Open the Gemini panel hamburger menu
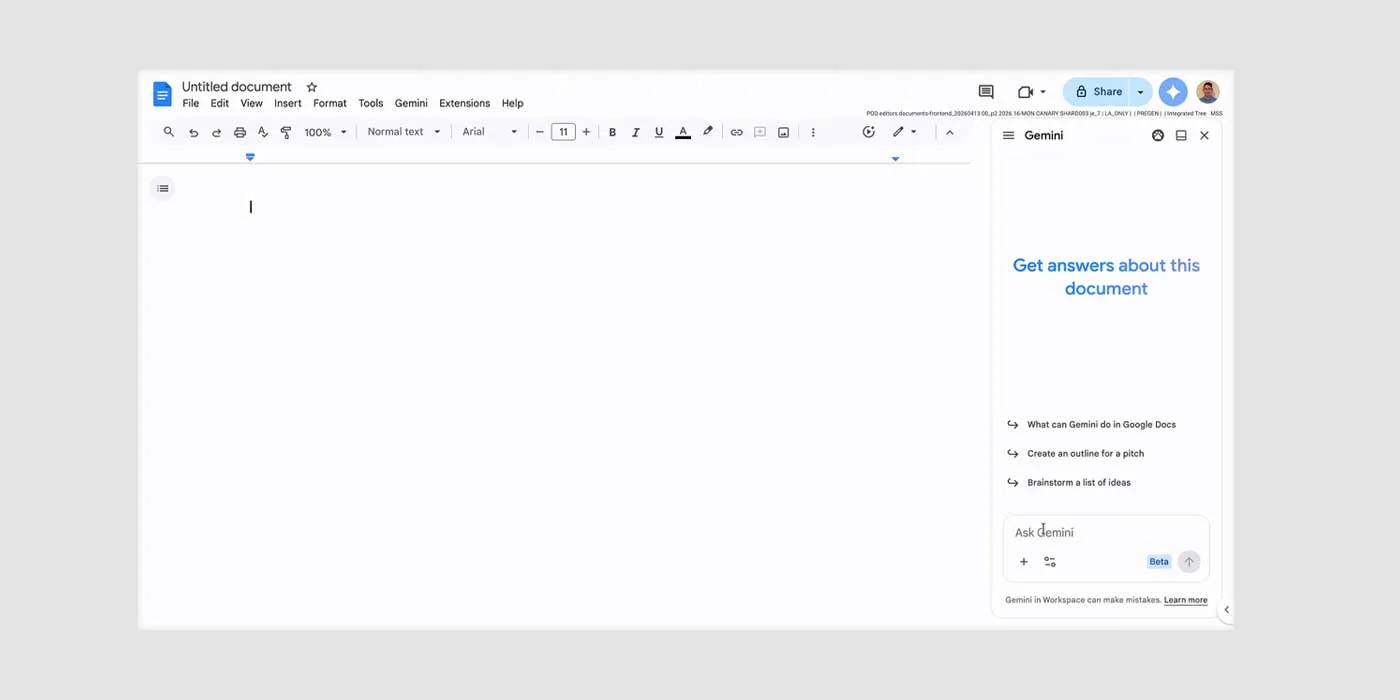 click(x=1009, y=136)
